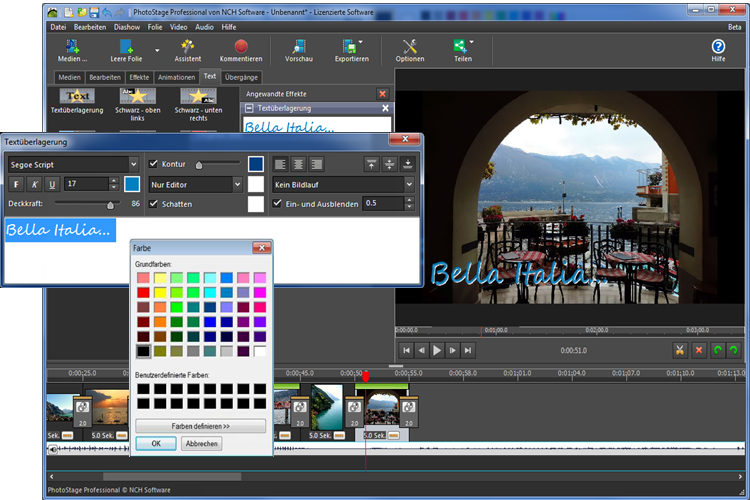The width and height of the screenshot is (750, 500).
Task: Click the scissors split icon
Action: [x=680, y=350]
